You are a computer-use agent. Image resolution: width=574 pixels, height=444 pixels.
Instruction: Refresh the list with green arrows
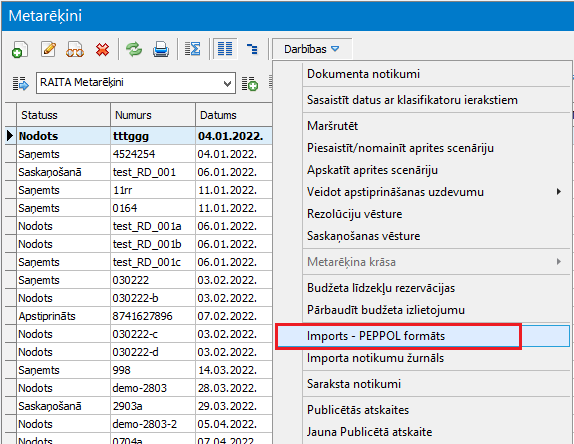point(134,49)
